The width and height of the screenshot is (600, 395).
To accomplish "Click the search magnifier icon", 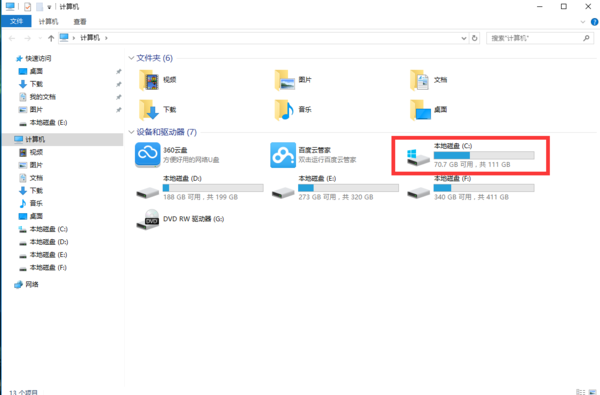I will click(x=586, y=38).
